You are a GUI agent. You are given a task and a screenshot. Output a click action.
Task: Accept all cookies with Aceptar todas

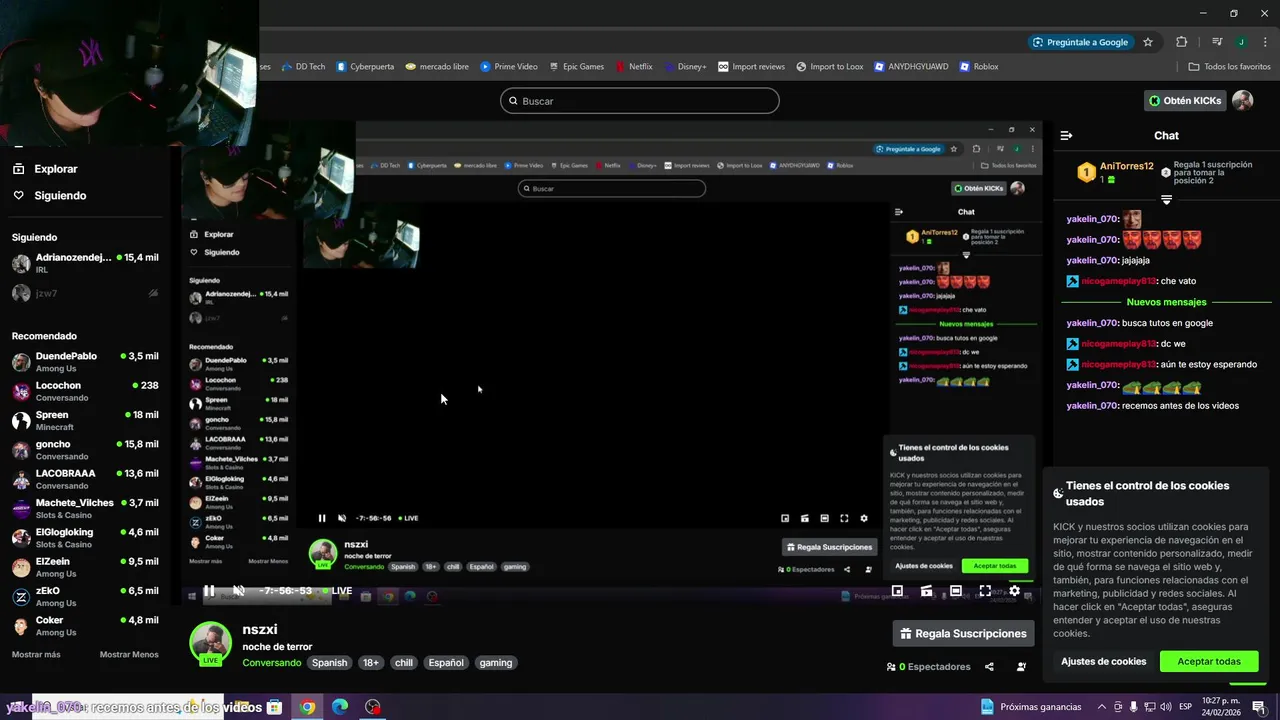tap(1209, 661)
